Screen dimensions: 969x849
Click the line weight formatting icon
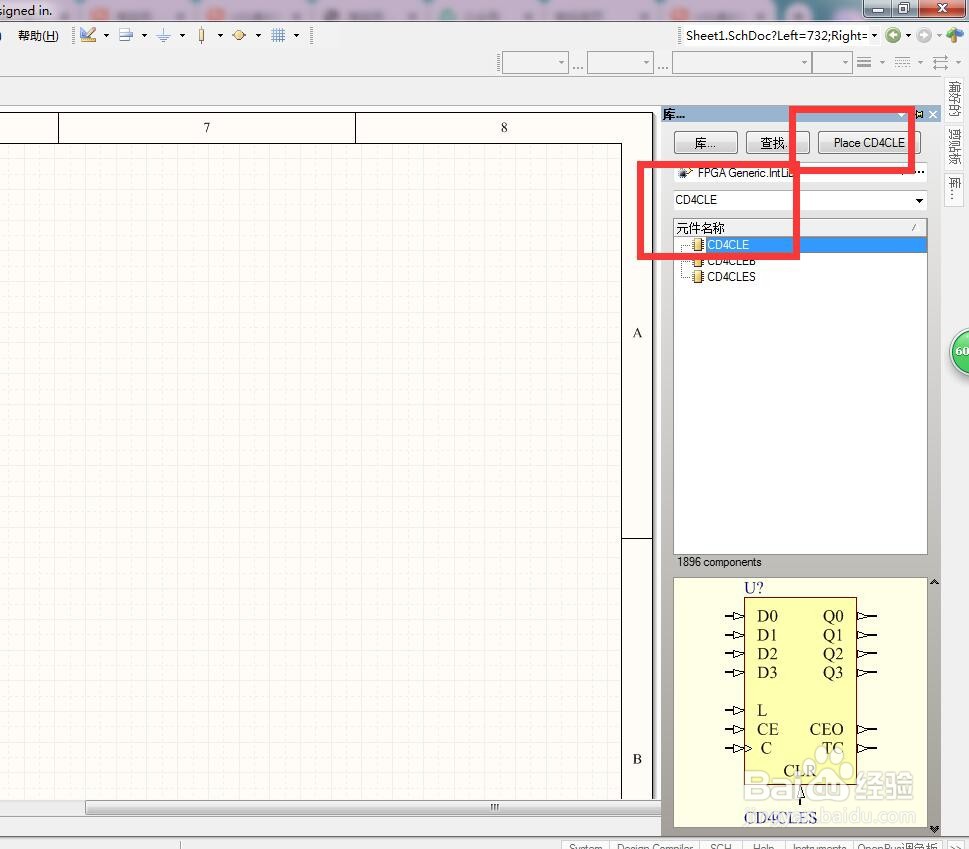pos(865,62)
